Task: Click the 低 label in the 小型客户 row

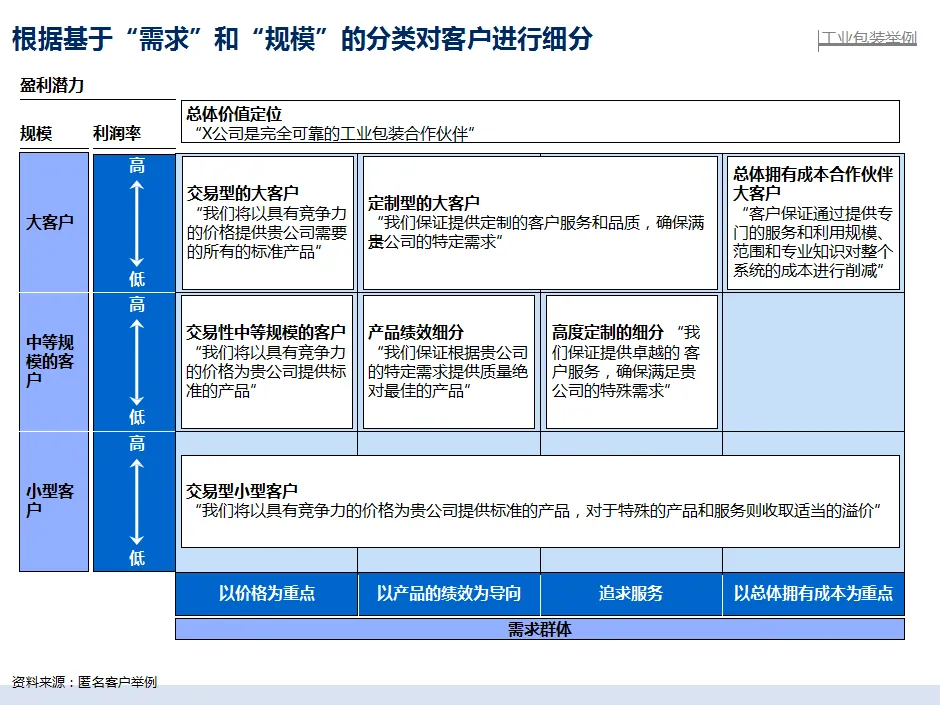Action: click(x=137, y=558)
